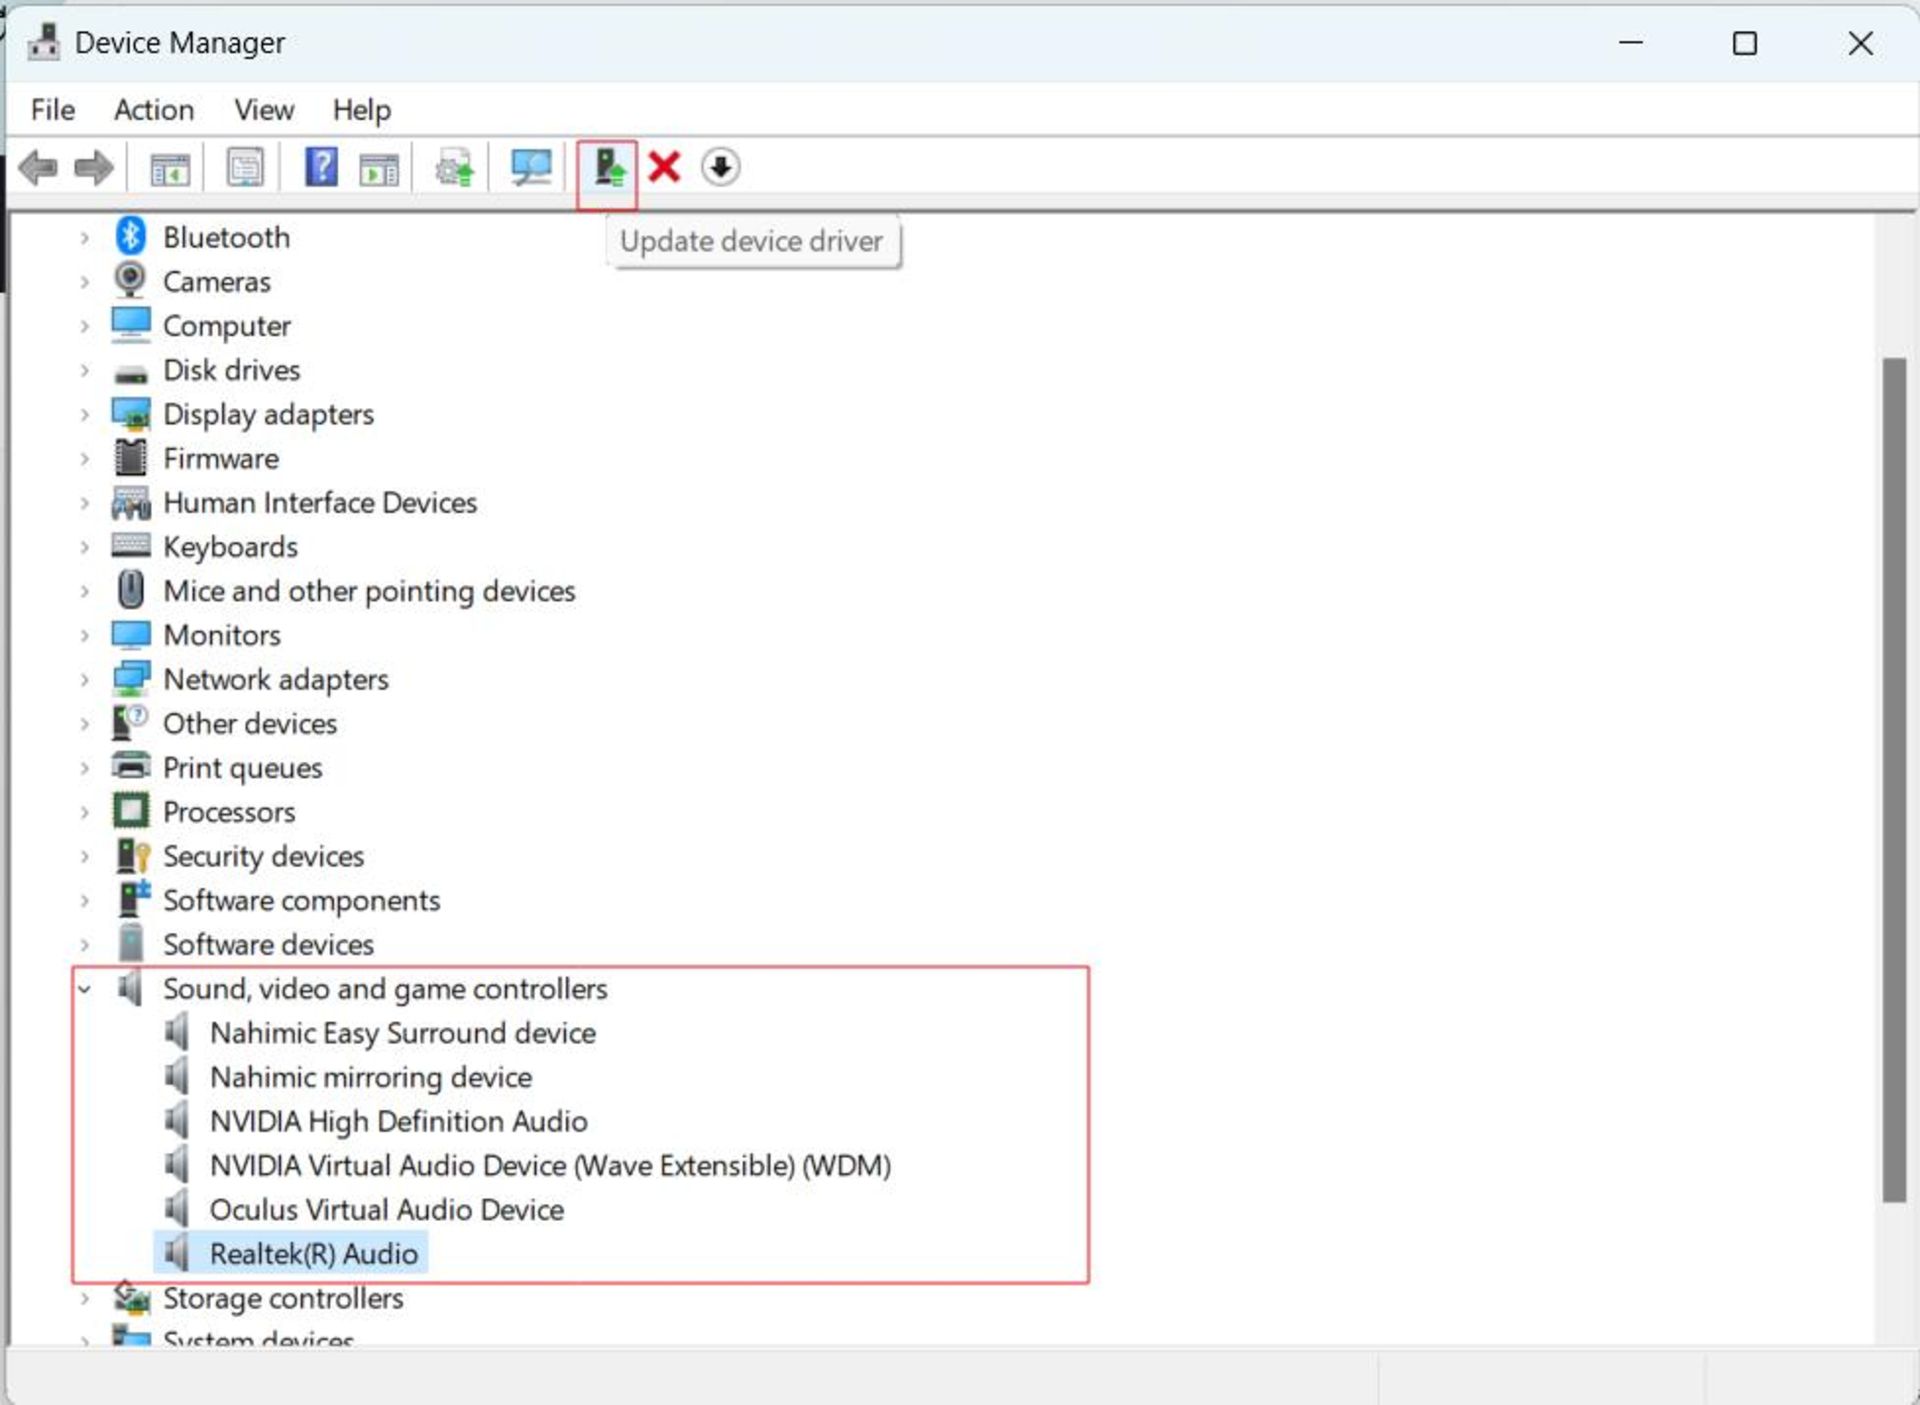Open the View menu
The image size is (1920, 1405).
point(264,109)
